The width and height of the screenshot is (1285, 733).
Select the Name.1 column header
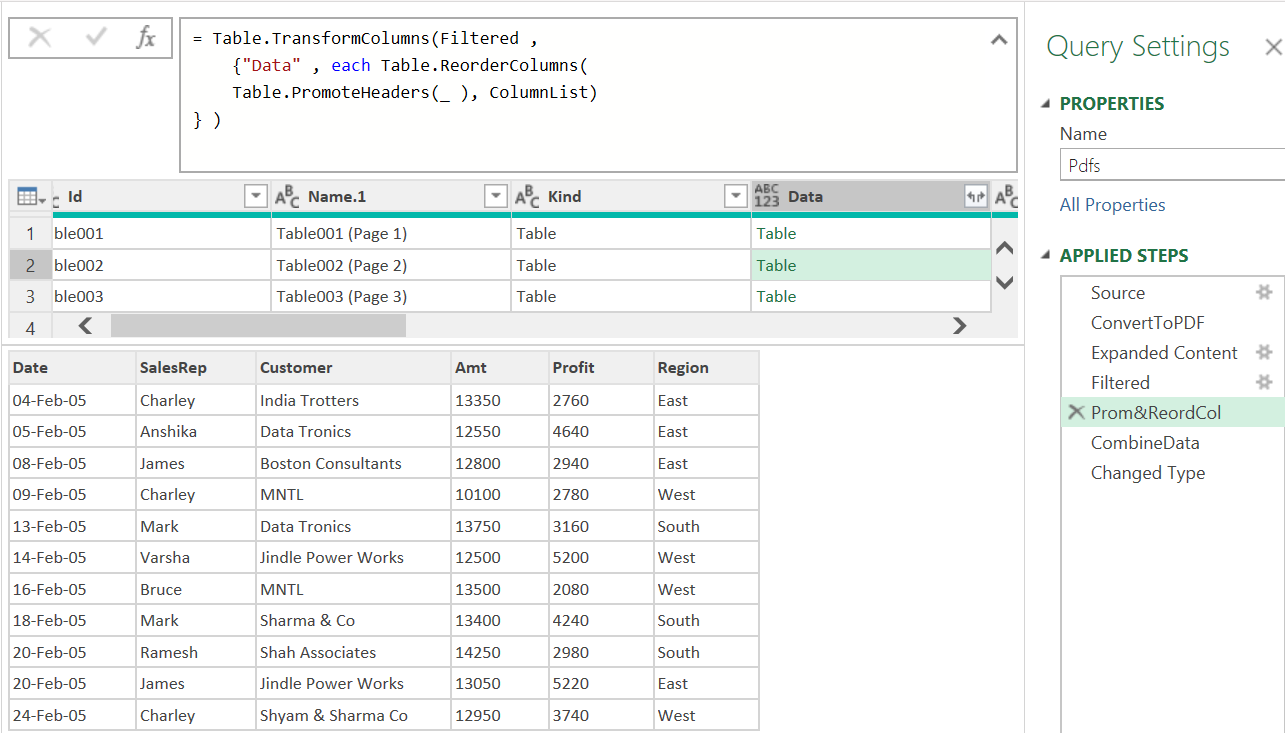coord(391,197)
